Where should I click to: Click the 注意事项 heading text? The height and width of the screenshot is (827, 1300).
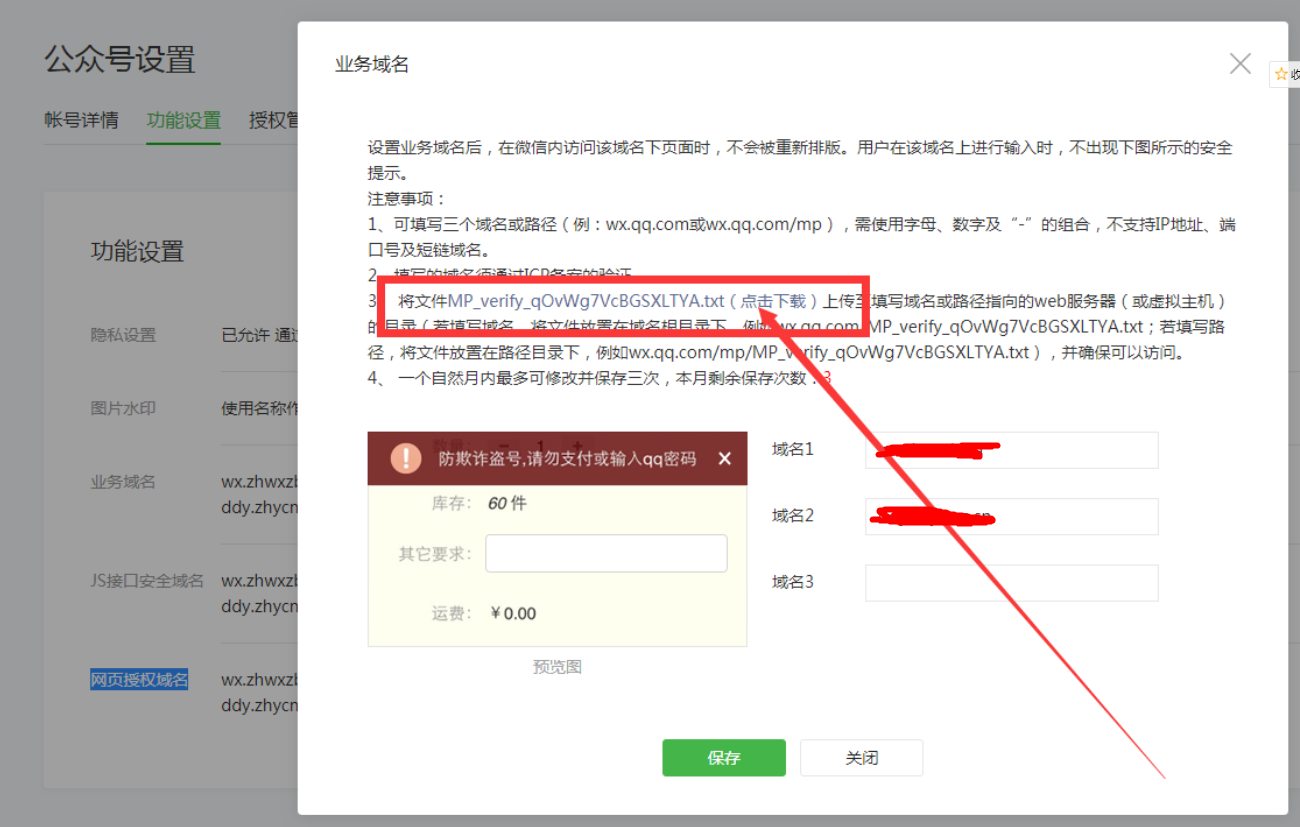[407, 199]
